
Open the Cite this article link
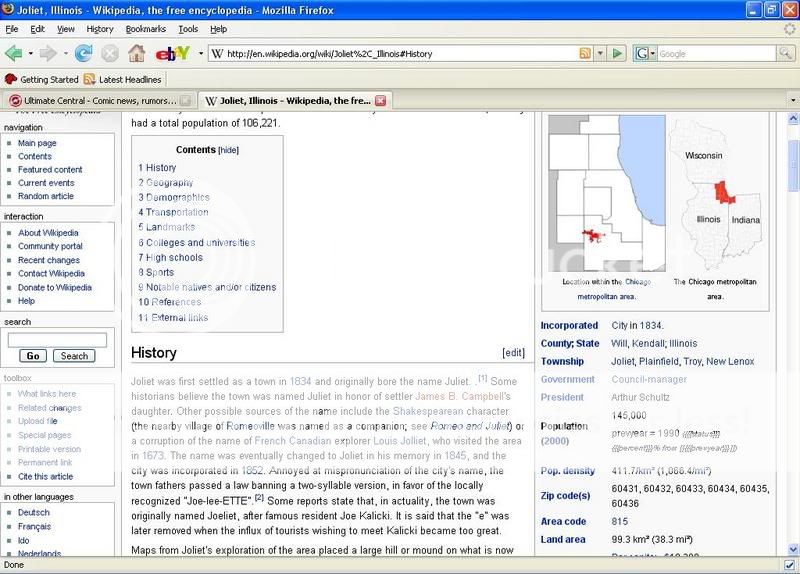click(x=45, y=476)
